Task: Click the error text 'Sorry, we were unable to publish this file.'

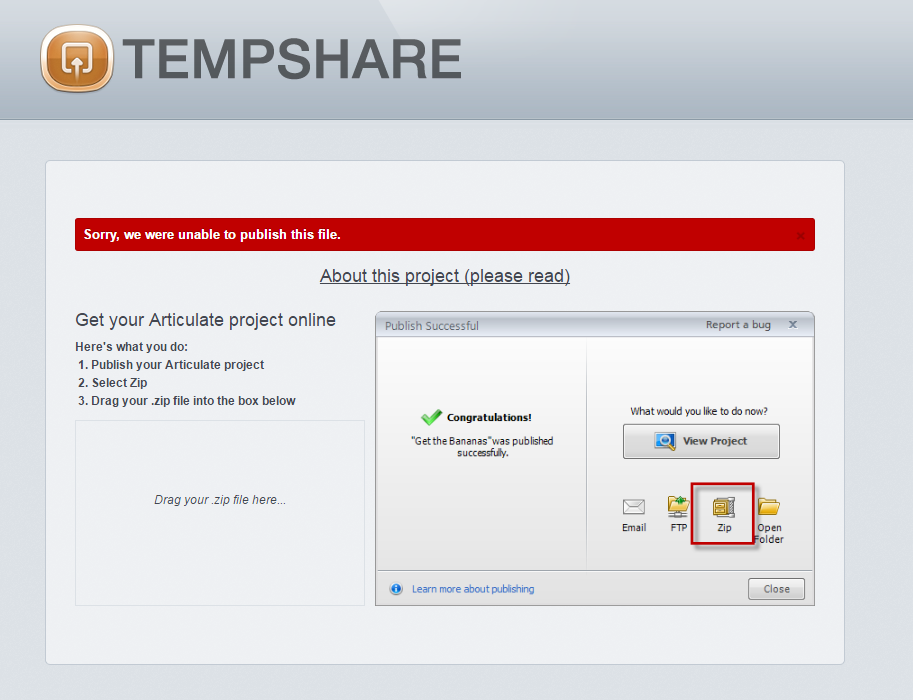Action: (x=212, y=234)
